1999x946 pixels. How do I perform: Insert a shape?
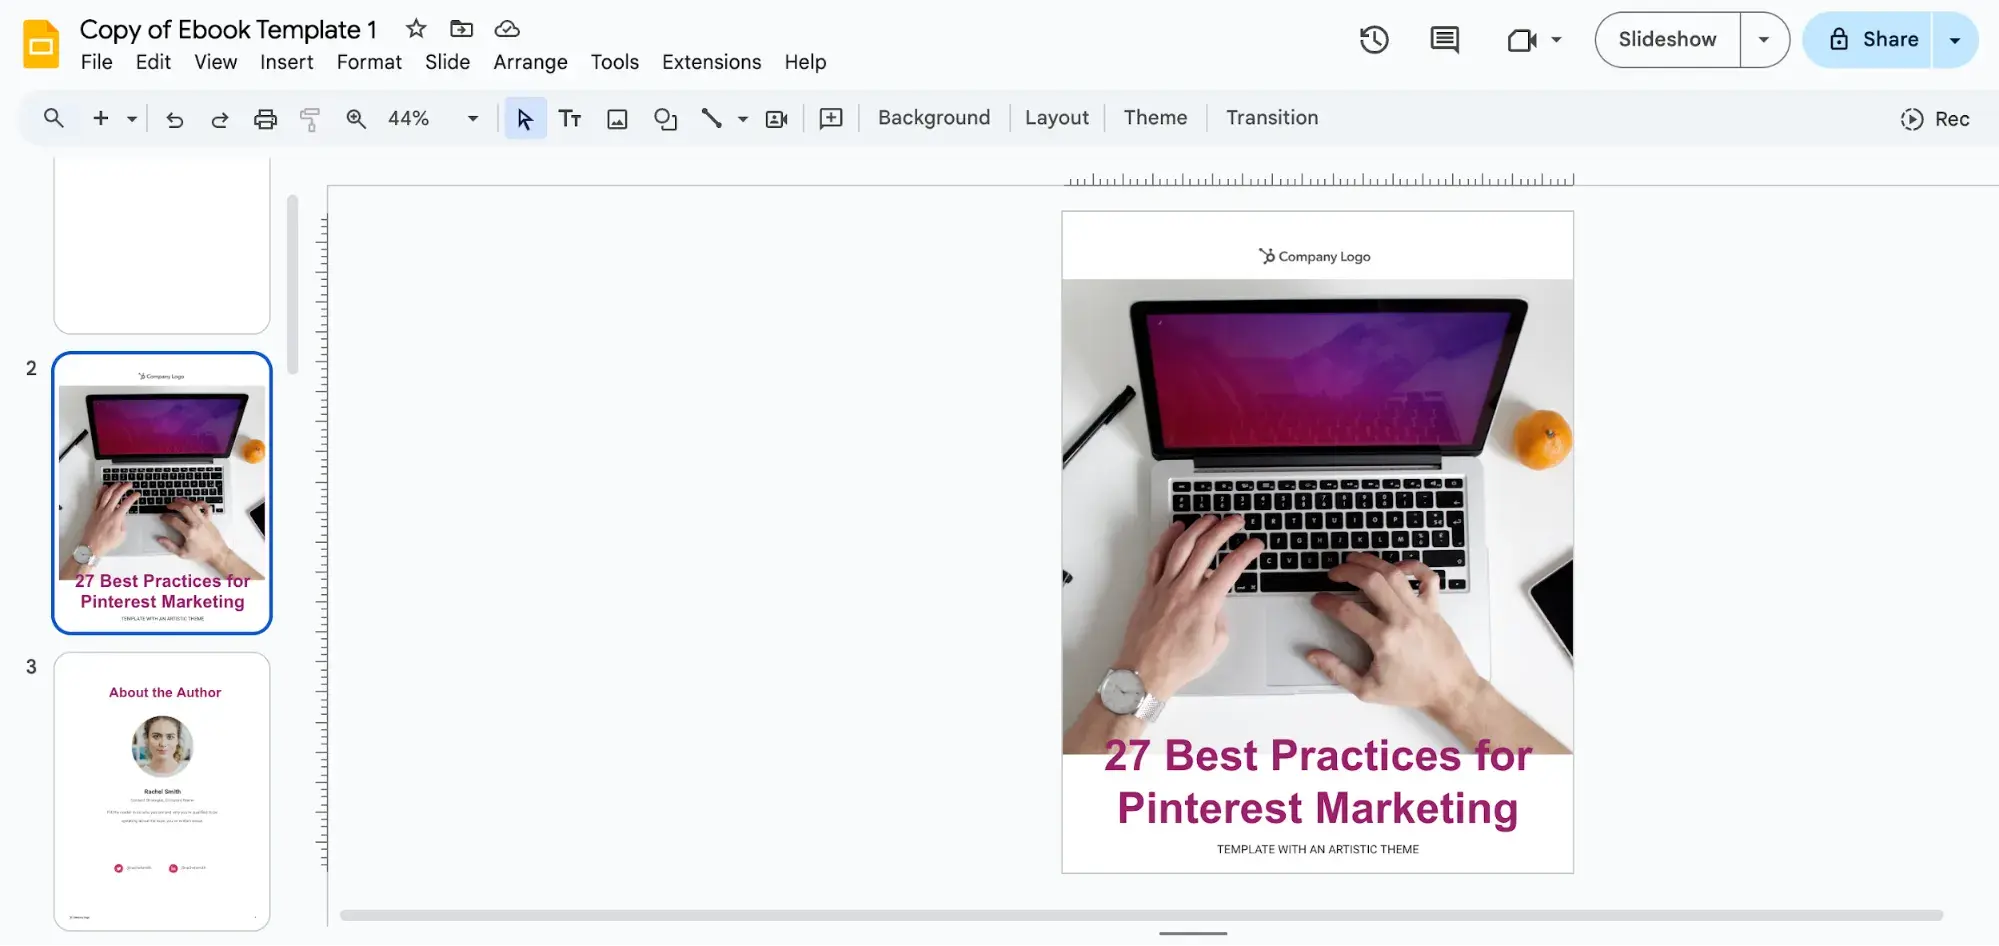(665, 119)
